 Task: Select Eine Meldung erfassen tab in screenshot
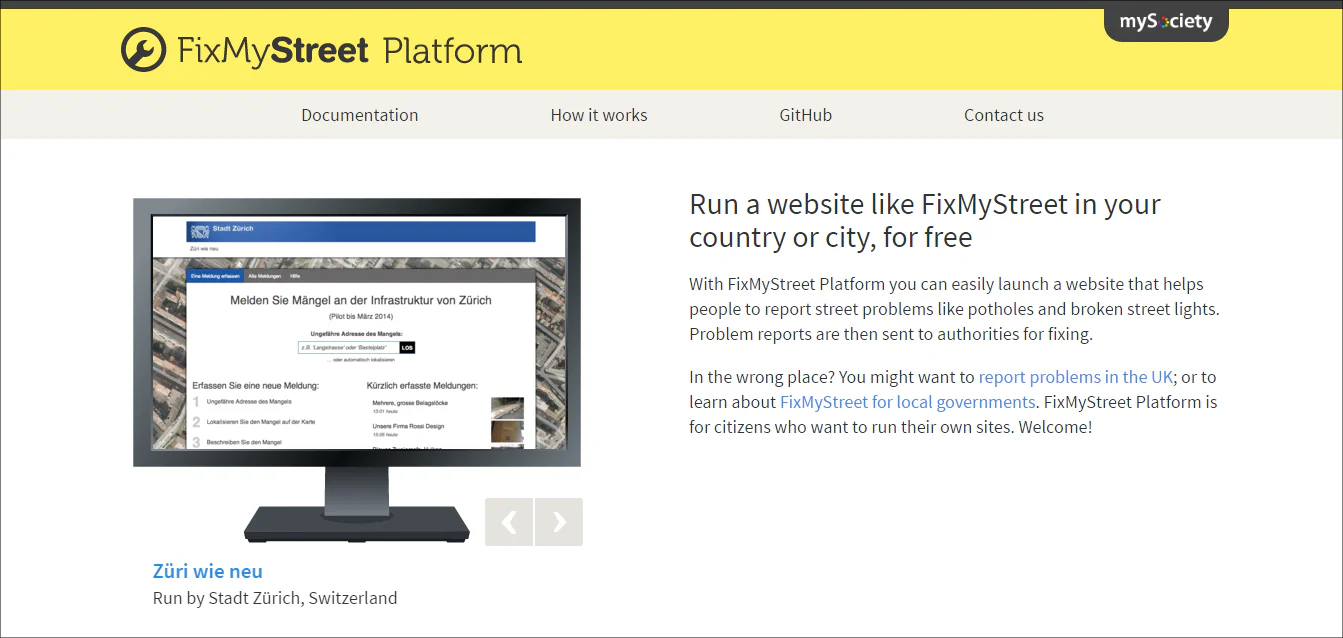[215, 275]
